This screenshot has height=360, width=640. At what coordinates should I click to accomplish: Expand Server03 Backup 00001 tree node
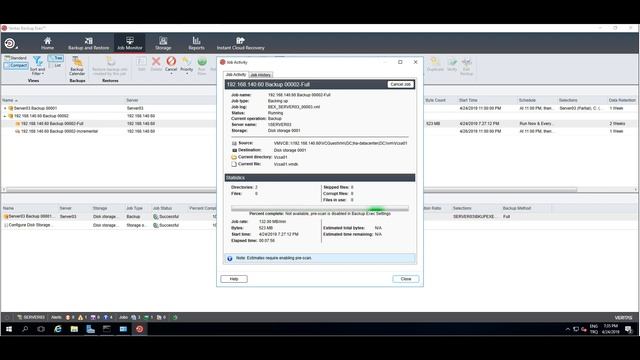pos(5,109)
